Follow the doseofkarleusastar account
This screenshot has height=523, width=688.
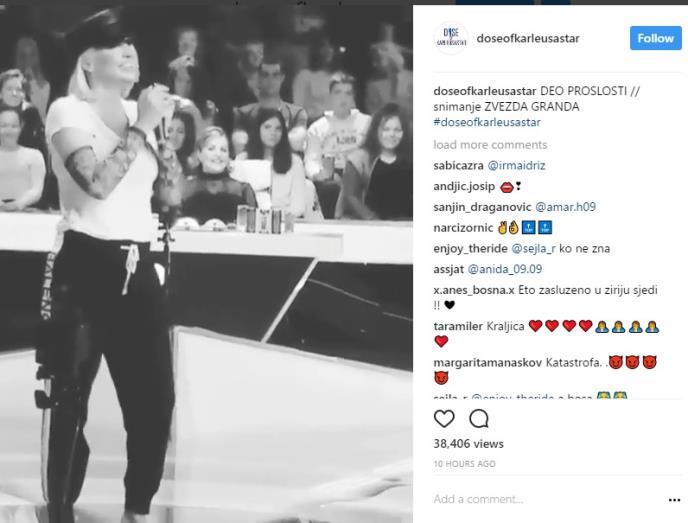(656, 38)
